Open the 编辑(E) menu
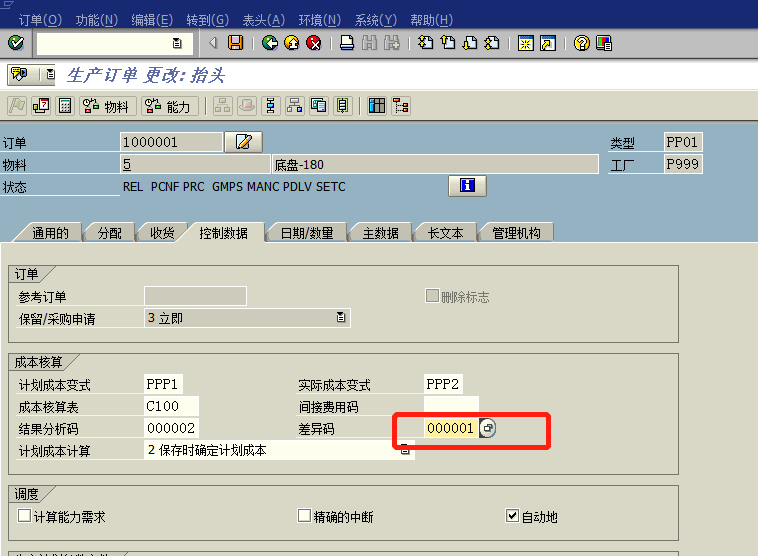The image size is (758, 556). coord(152,20)
